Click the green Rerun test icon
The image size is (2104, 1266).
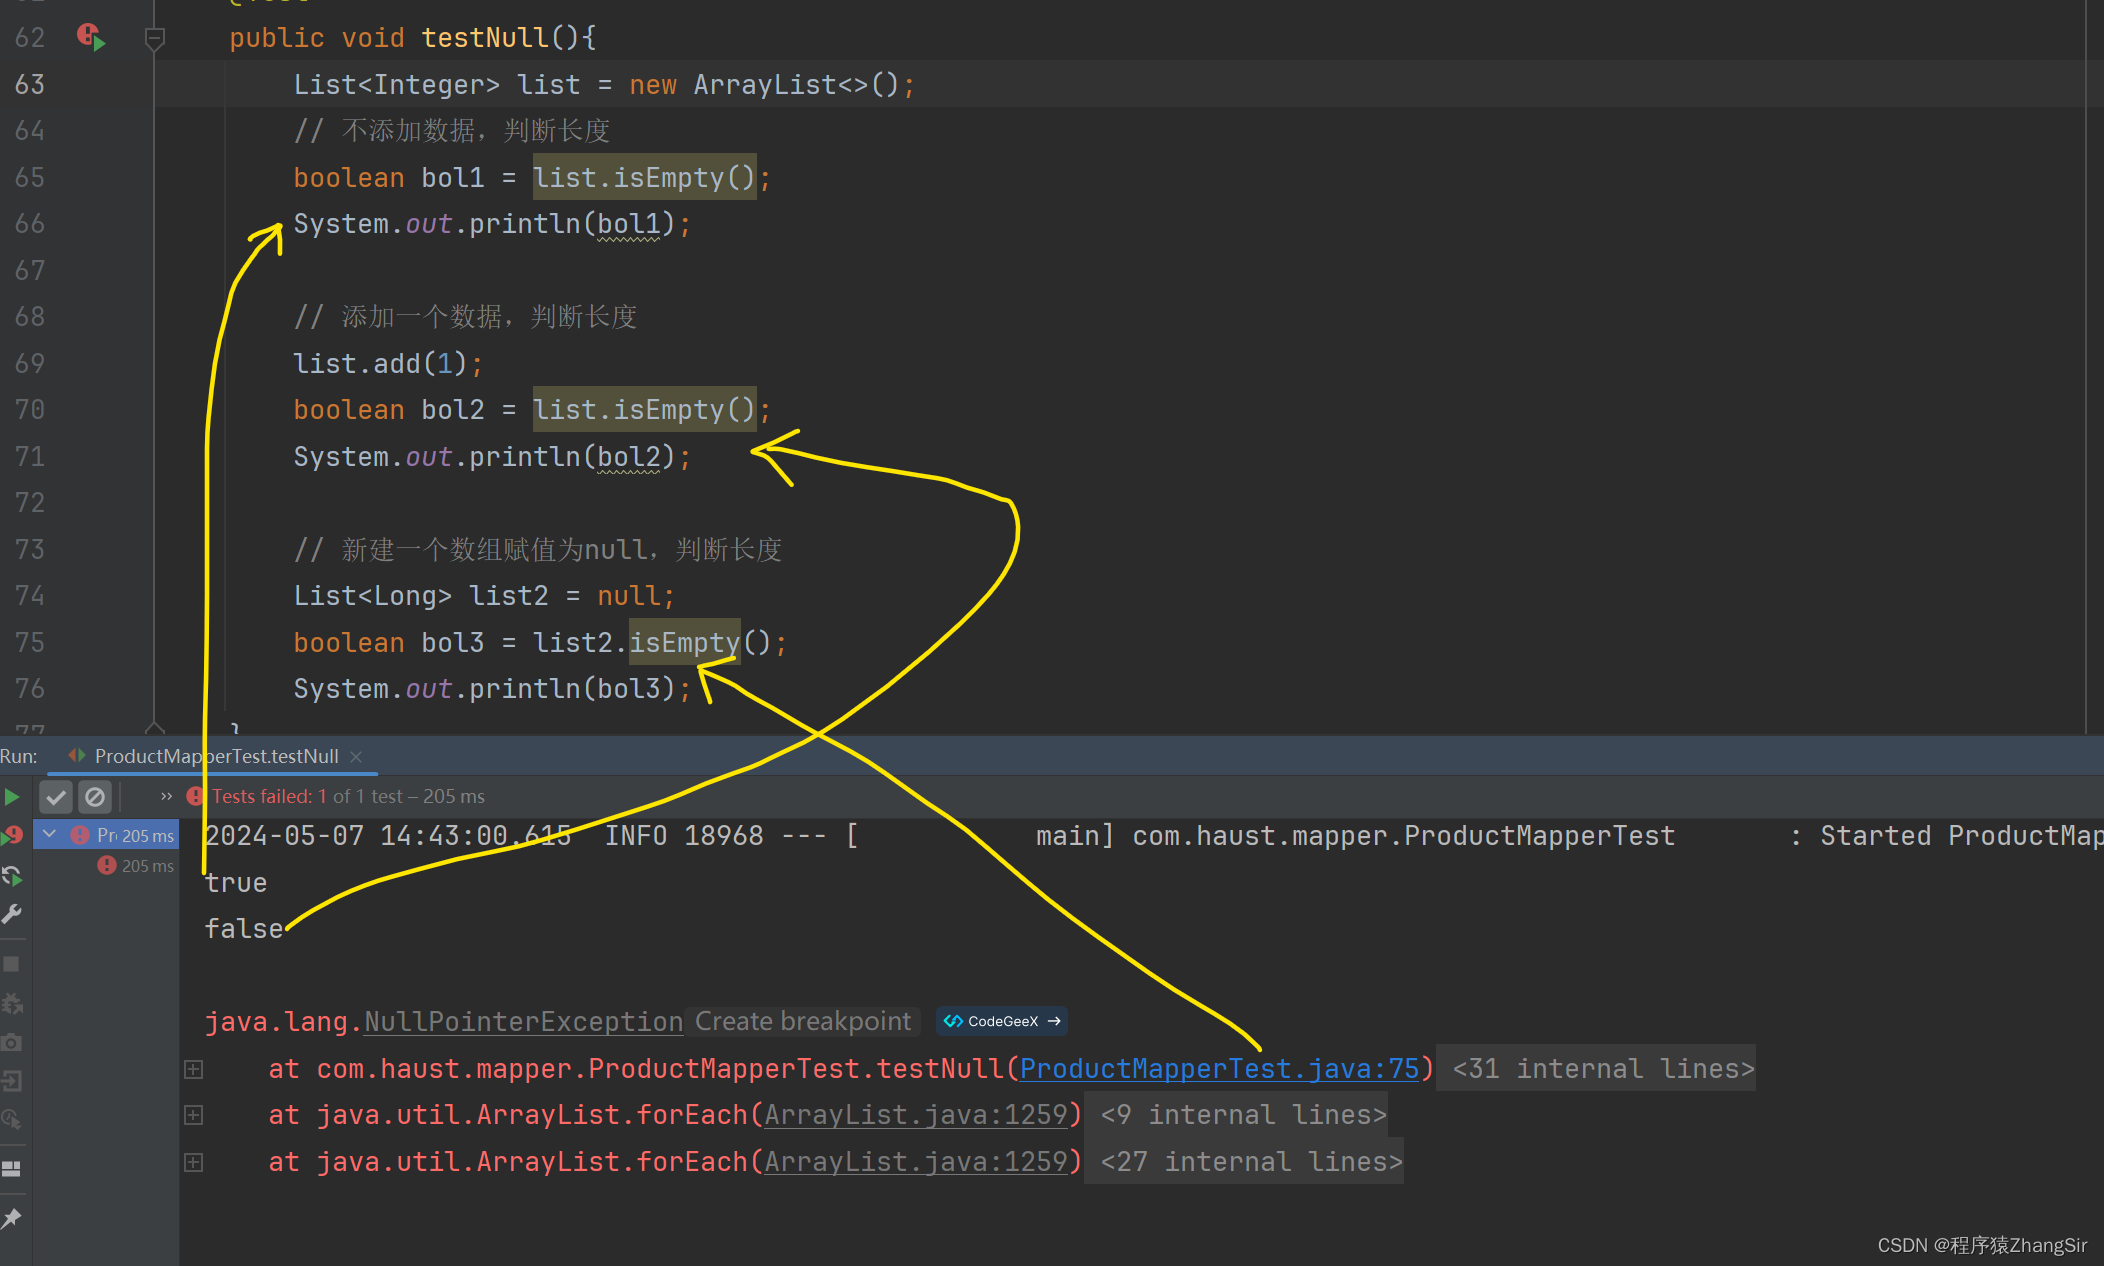point(12,797)
